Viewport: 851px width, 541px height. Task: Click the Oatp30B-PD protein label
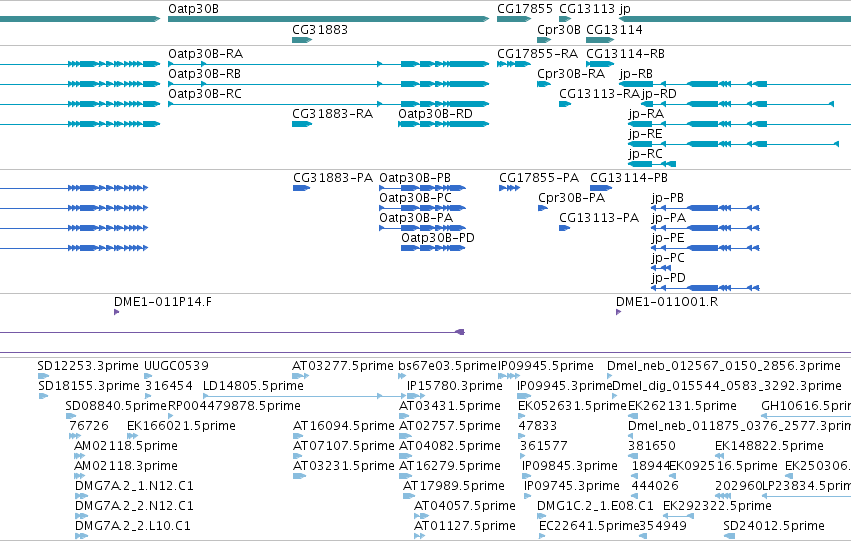437,238
